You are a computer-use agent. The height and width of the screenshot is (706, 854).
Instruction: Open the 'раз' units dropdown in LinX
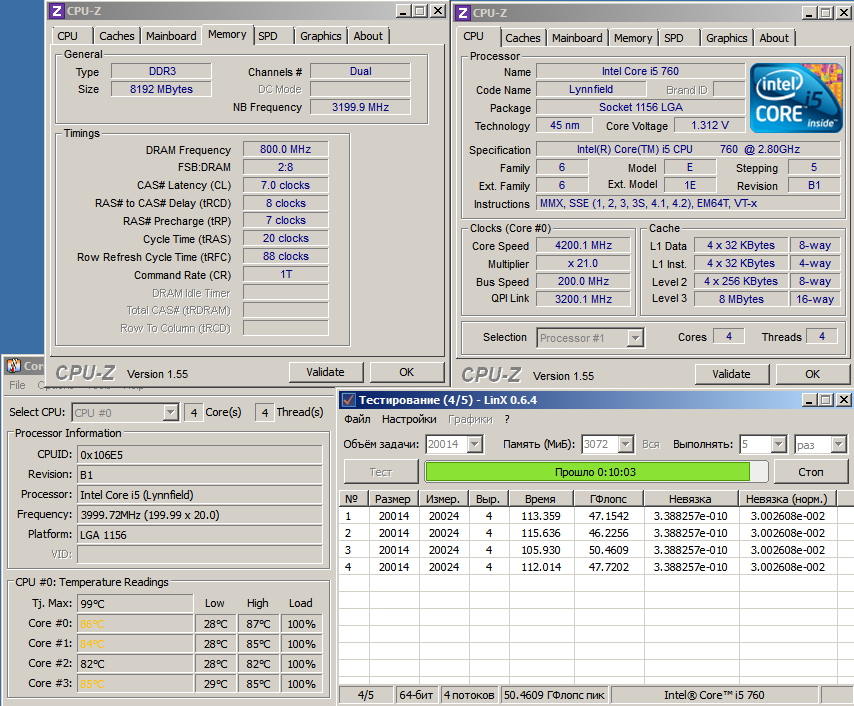point(837,444)
